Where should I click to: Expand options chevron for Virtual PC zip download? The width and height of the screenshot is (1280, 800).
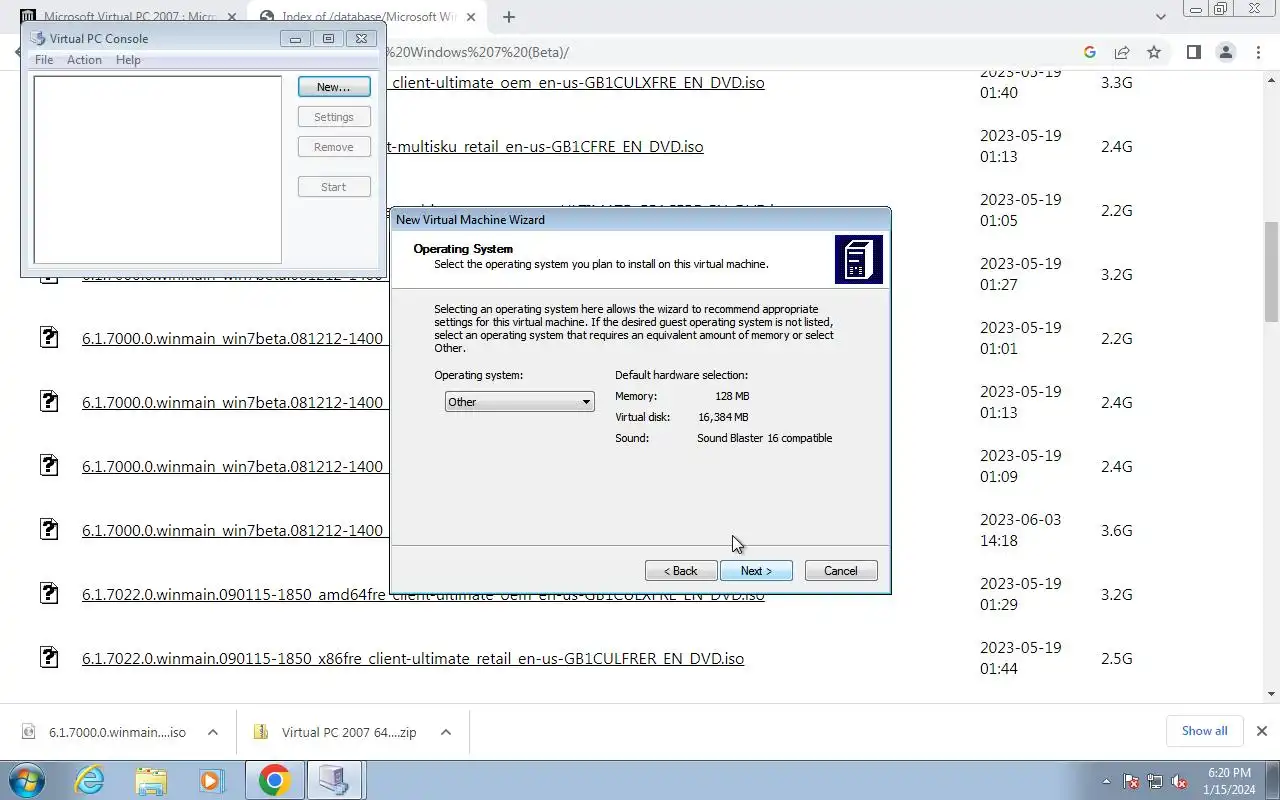(446, 732)
